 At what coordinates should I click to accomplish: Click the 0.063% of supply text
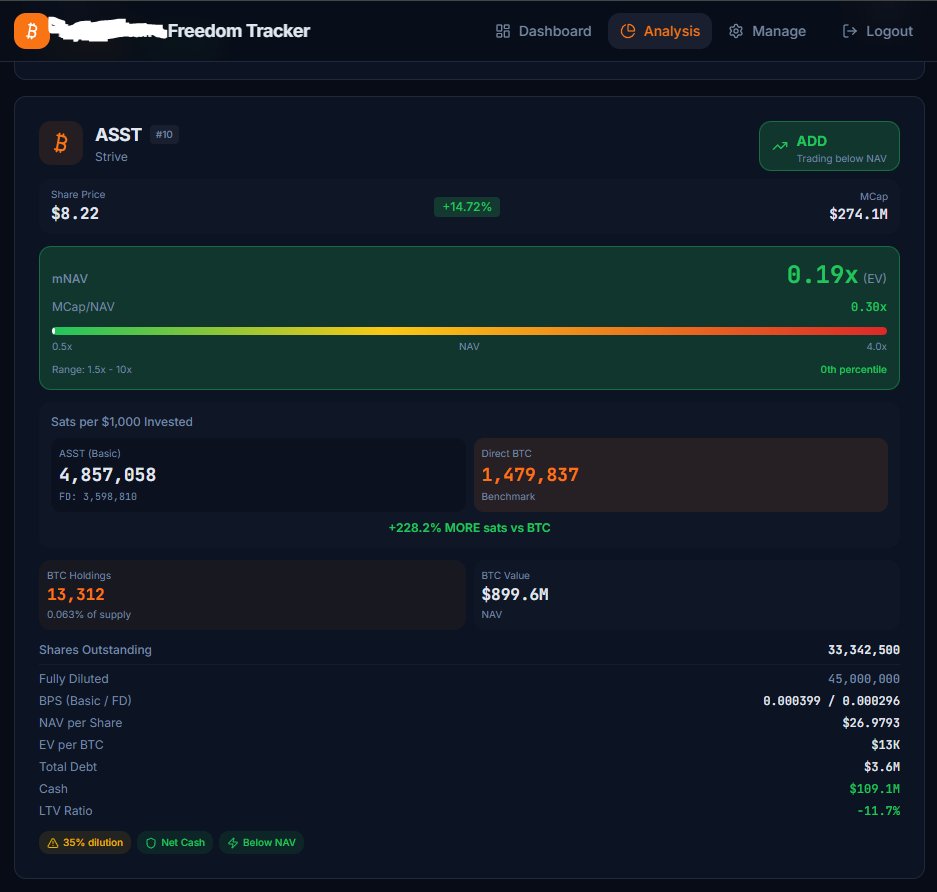click(89, 614)
